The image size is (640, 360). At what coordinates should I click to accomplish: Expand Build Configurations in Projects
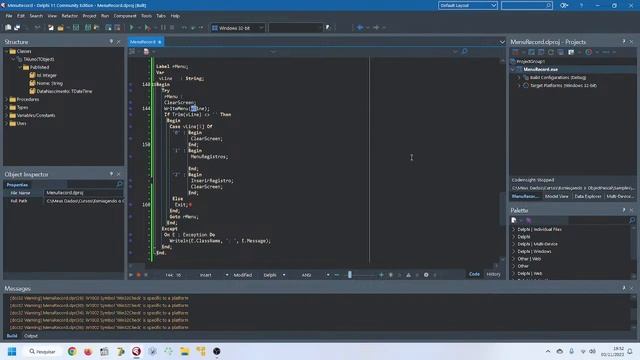pos(519,78)
